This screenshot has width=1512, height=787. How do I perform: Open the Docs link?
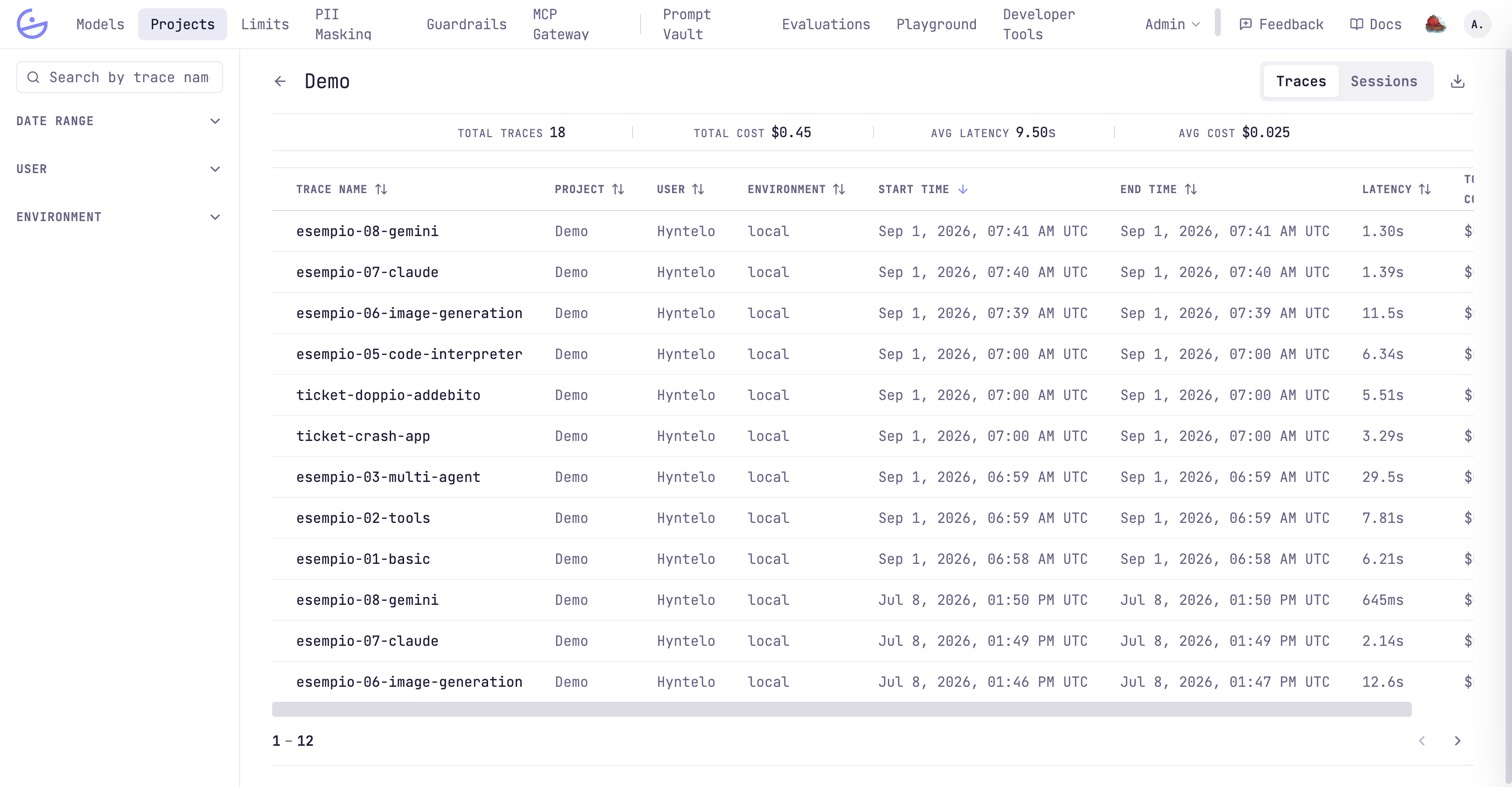coord(1375,24)
